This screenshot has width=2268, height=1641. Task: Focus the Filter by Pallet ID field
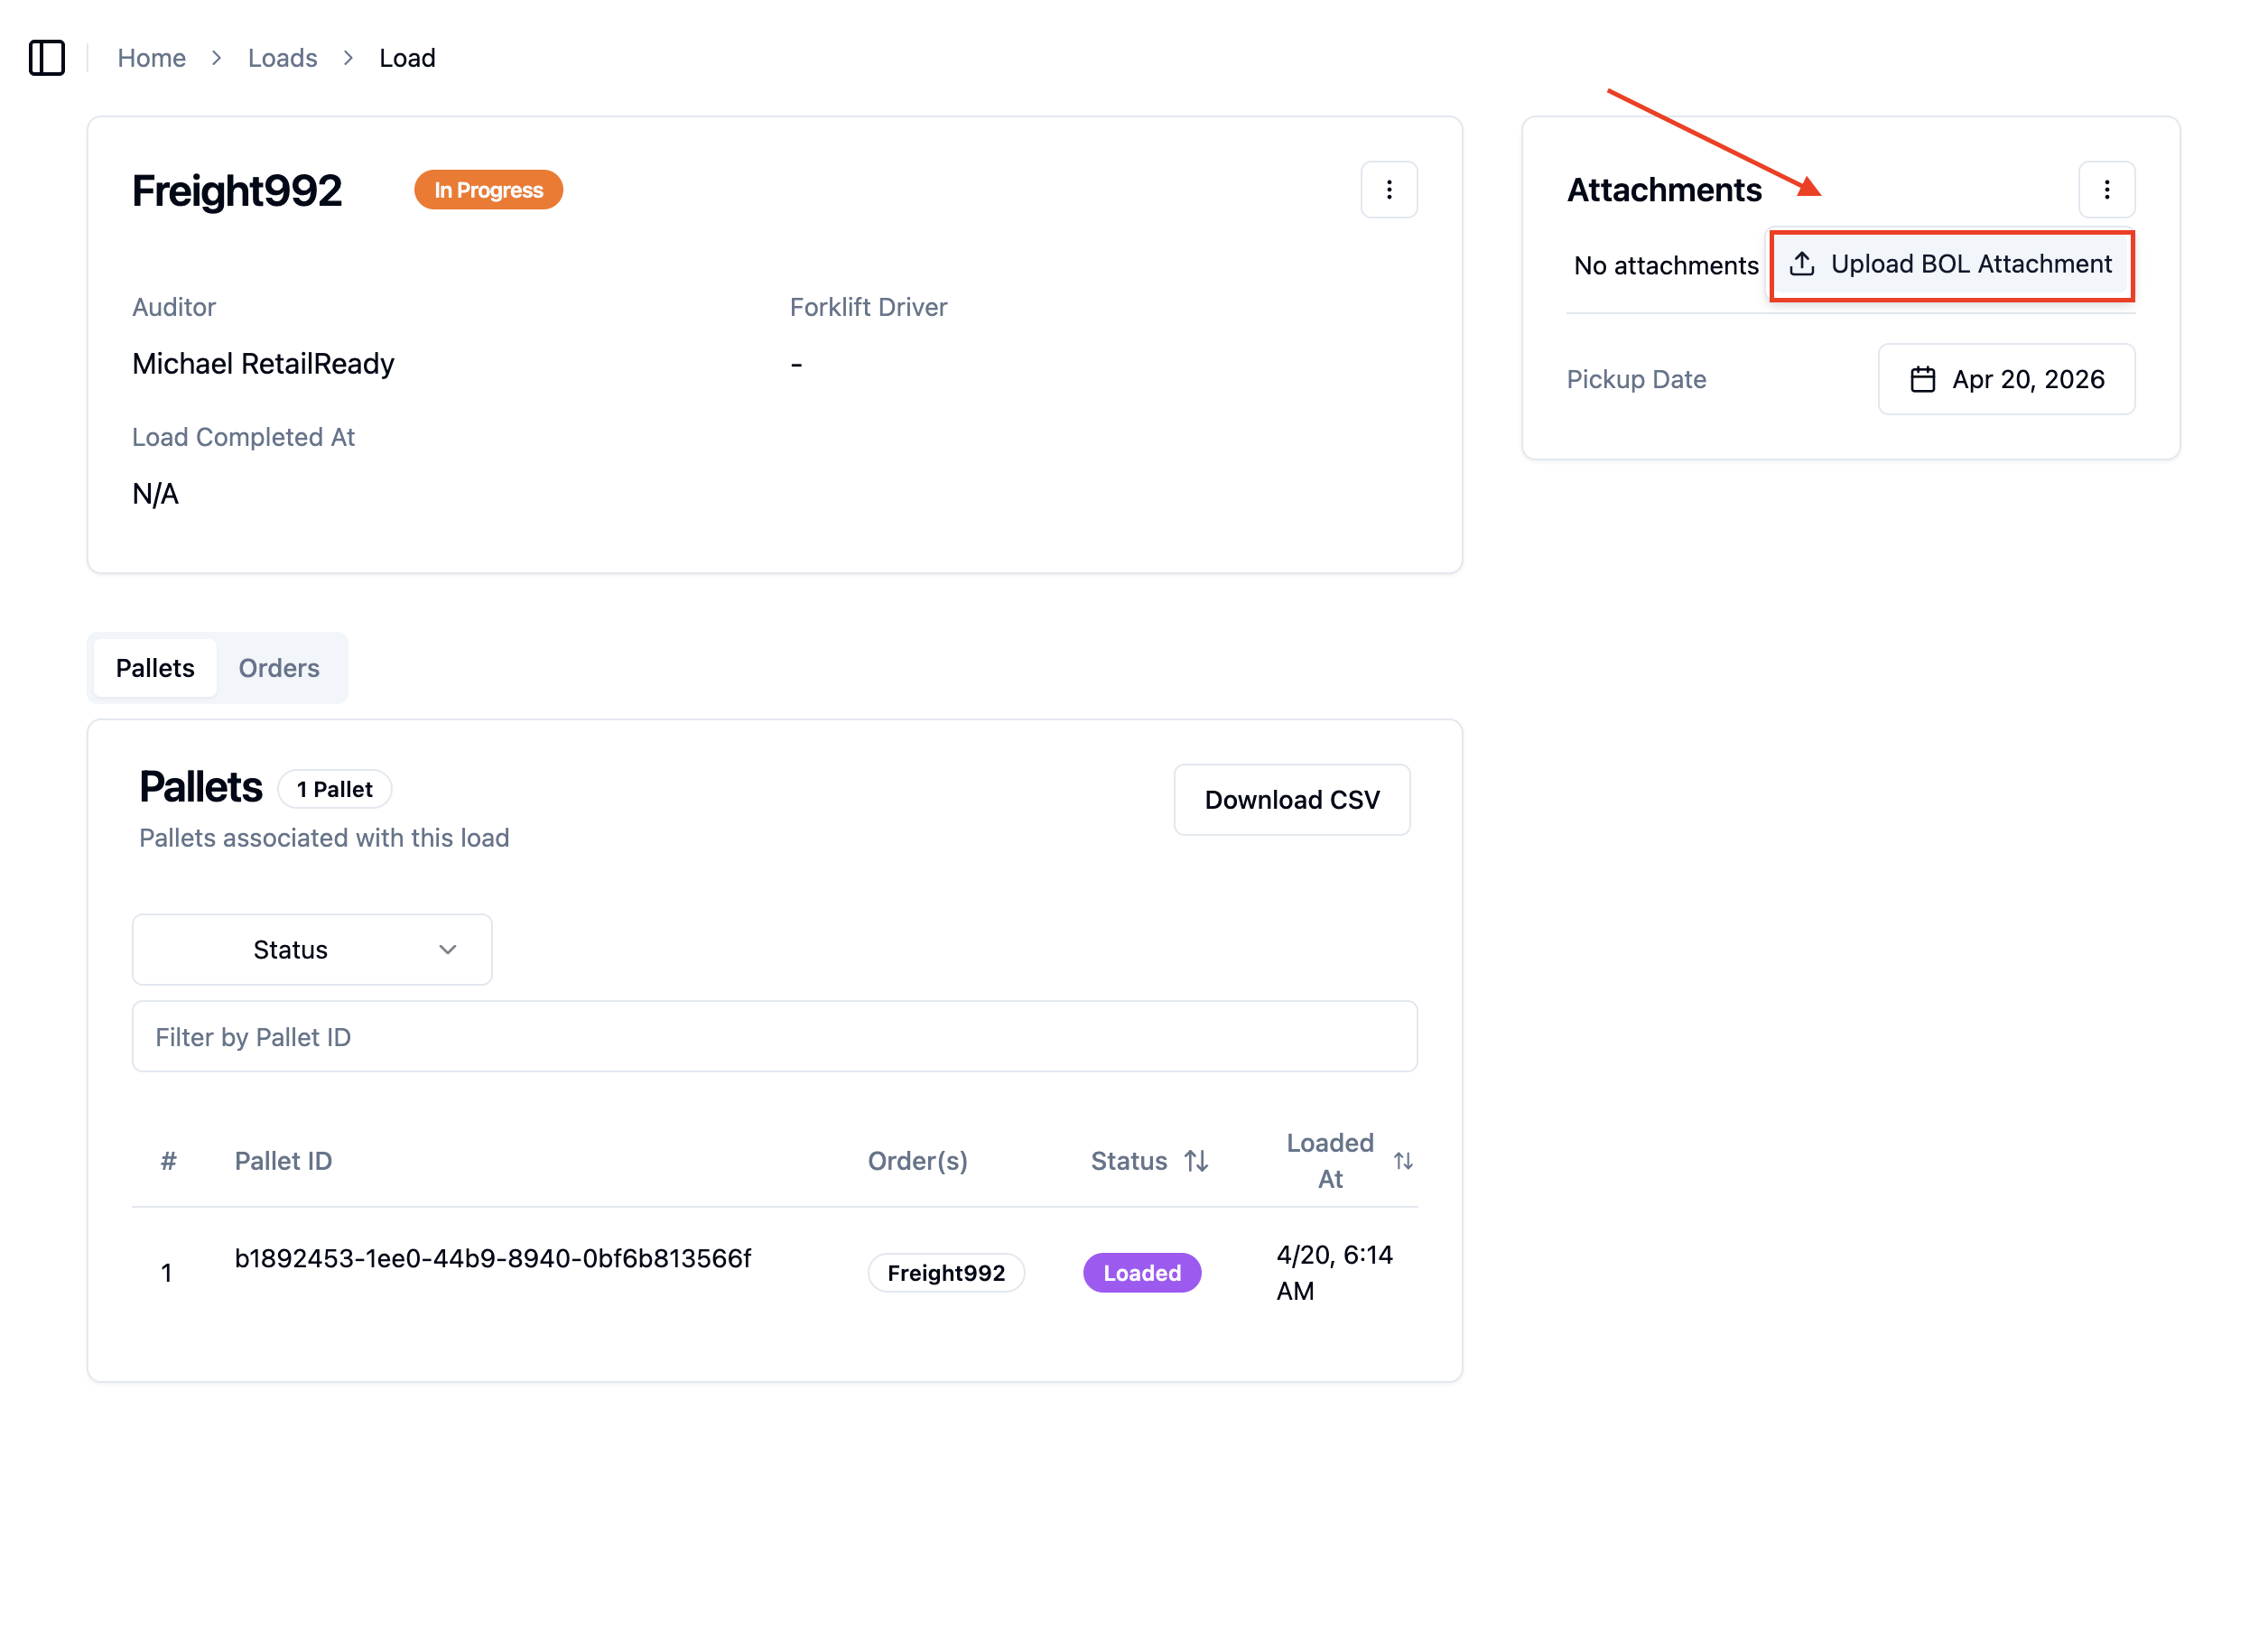click(775, 1037)
